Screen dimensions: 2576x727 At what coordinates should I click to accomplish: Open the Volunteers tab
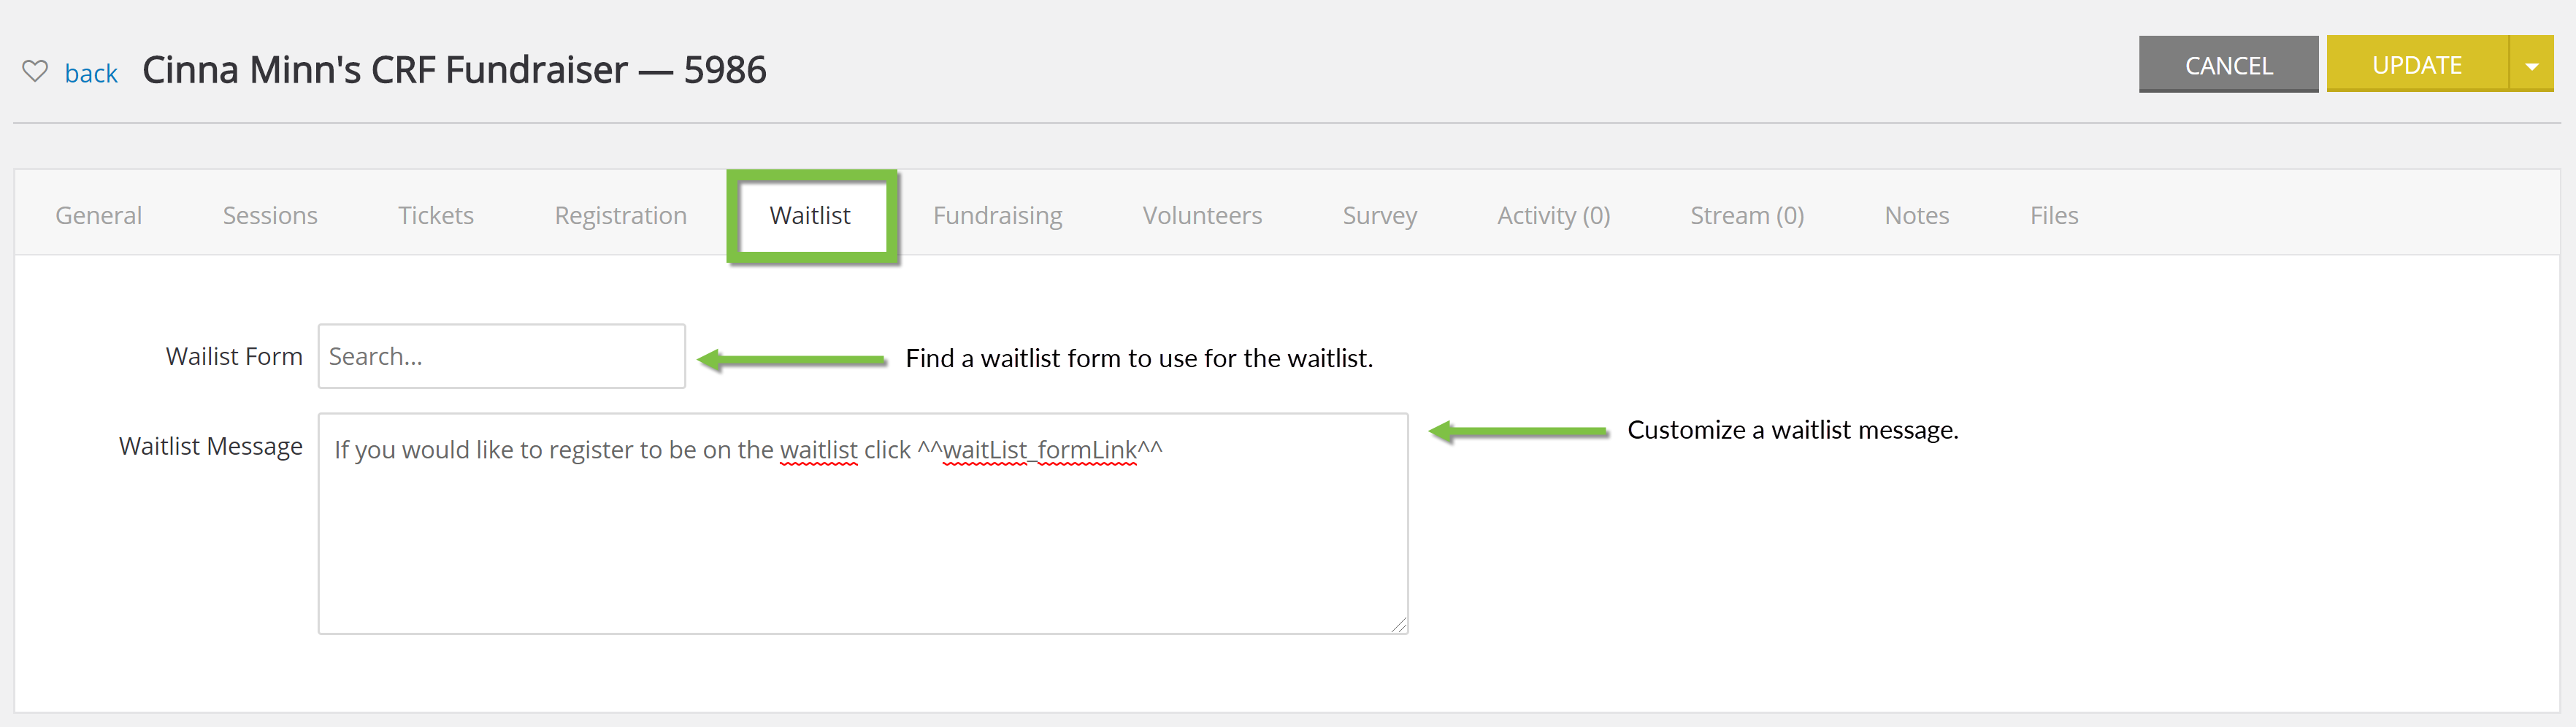(x=1202, y=215)
